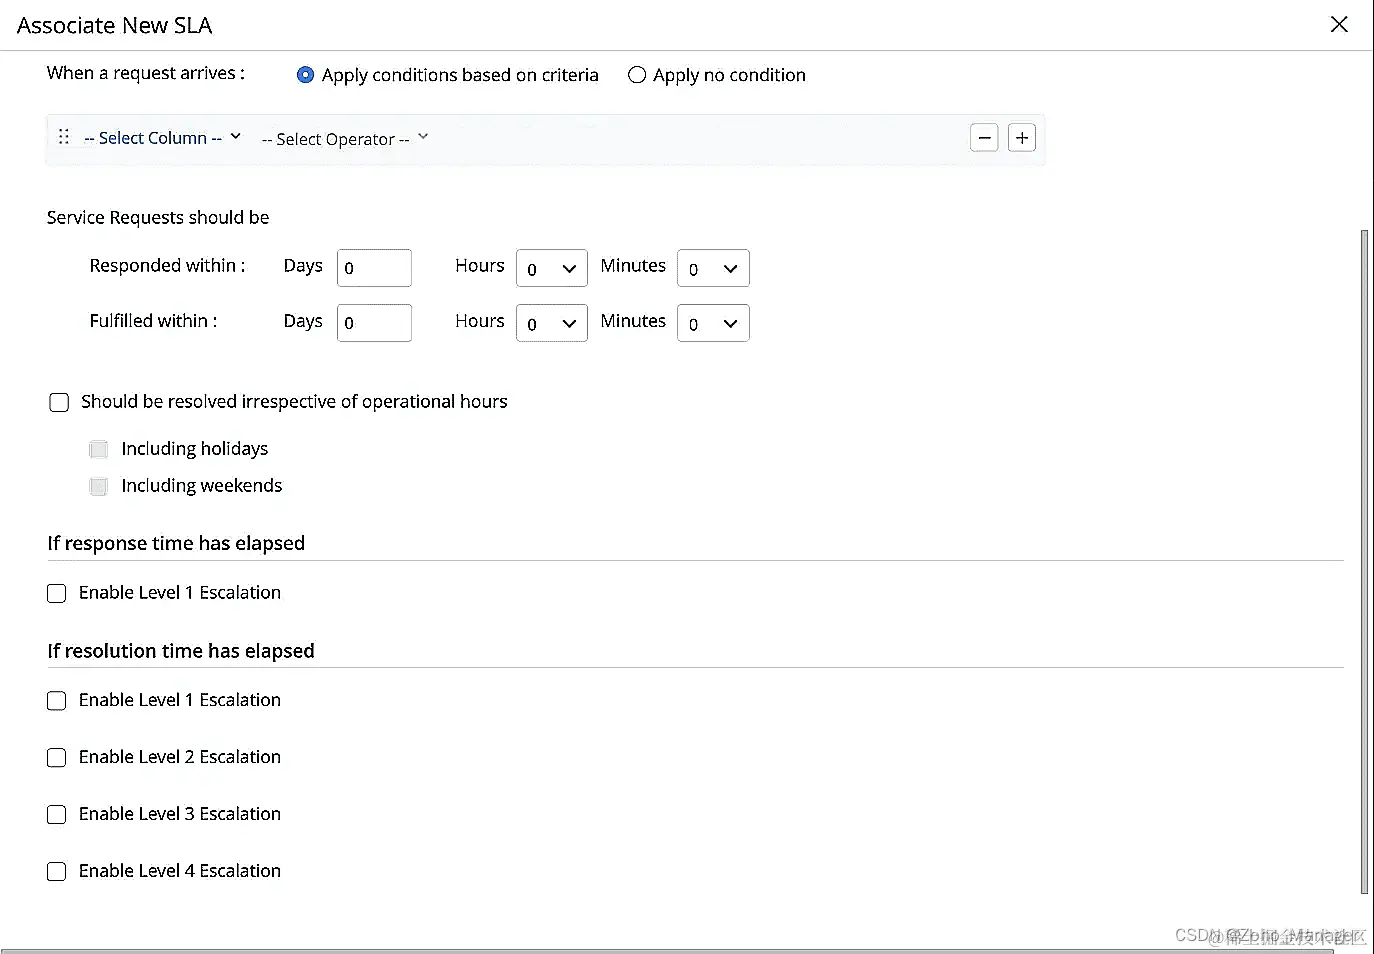Open Hours dropdown for Responded within
This screenshot has height=954, width=1374.
click(x=551, y=268)
